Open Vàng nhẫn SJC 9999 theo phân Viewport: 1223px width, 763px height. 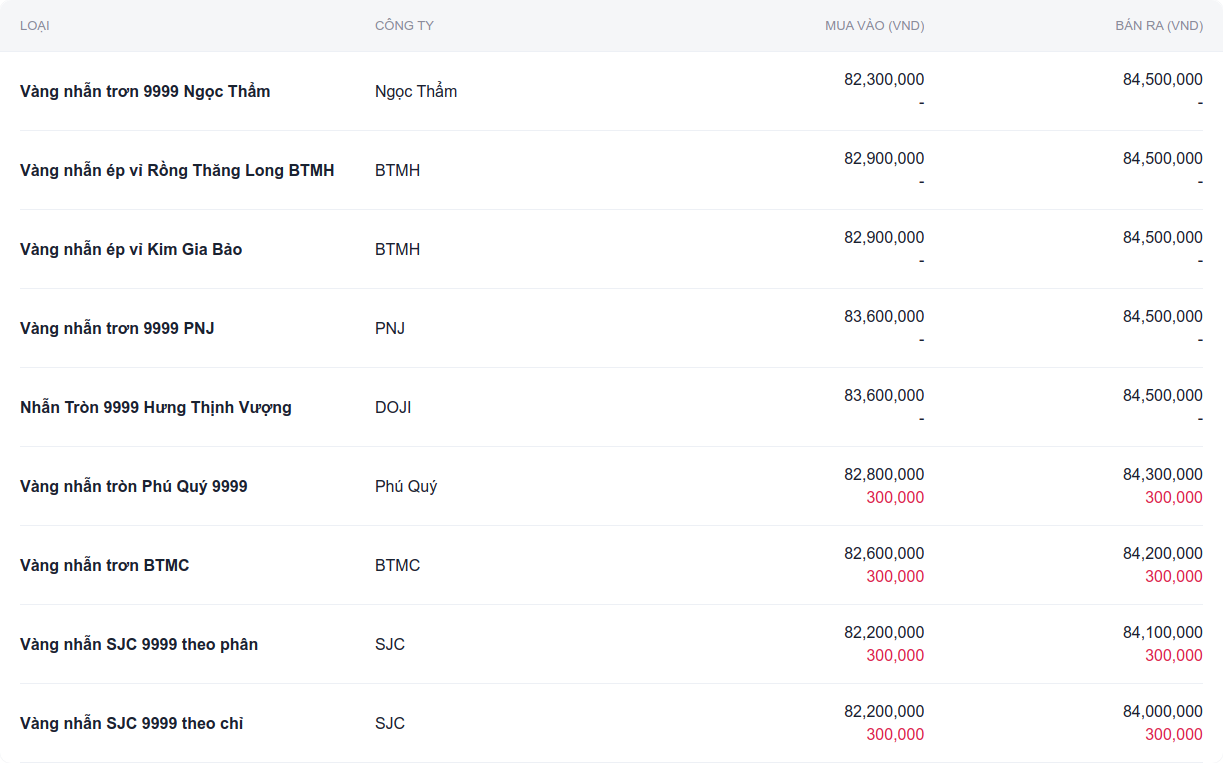(139, 645)
